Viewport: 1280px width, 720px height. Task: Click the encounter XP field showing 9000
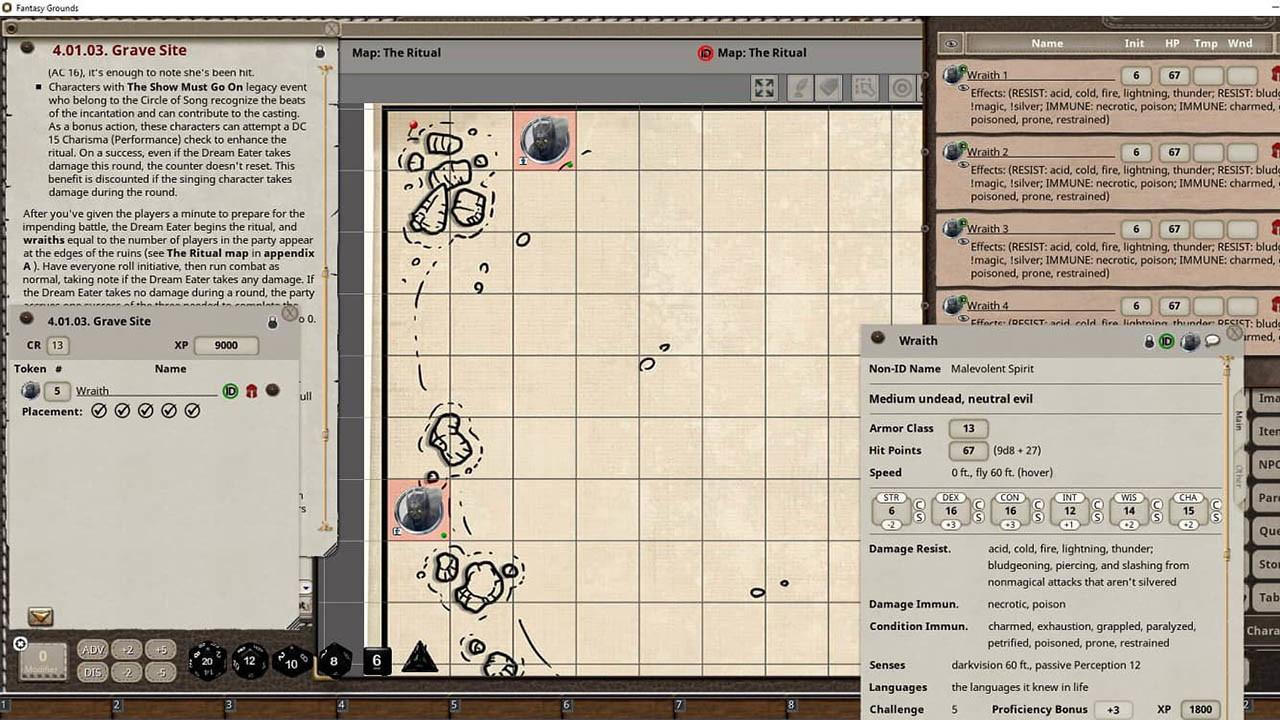[x=225, y=345]
